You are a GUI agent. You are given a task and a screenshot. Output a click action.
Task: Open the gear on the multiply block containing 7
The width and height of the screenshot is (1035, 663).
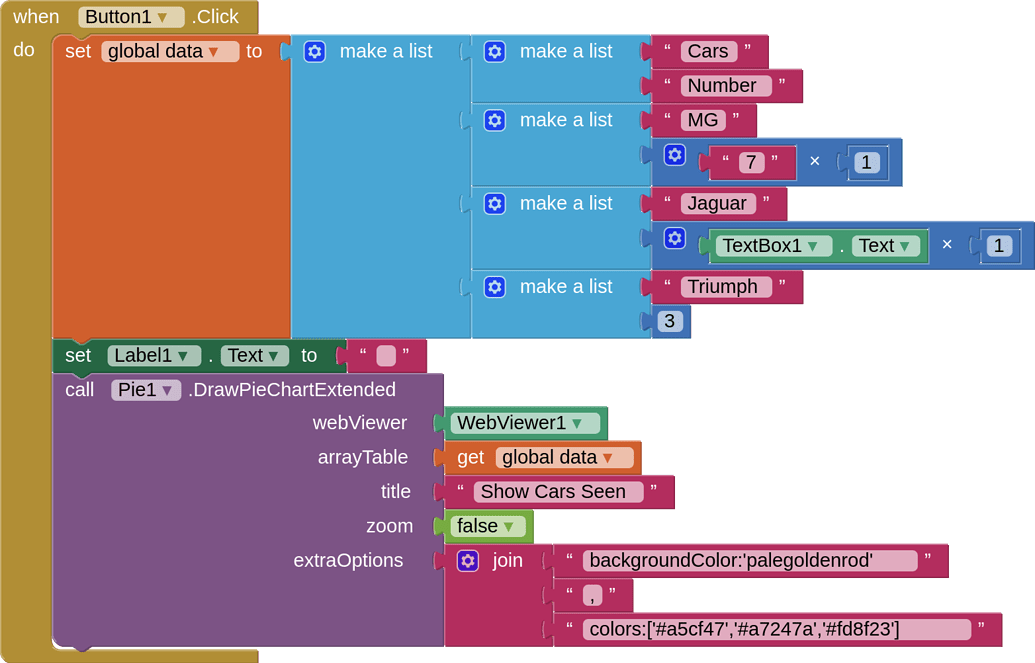[675, 155]
